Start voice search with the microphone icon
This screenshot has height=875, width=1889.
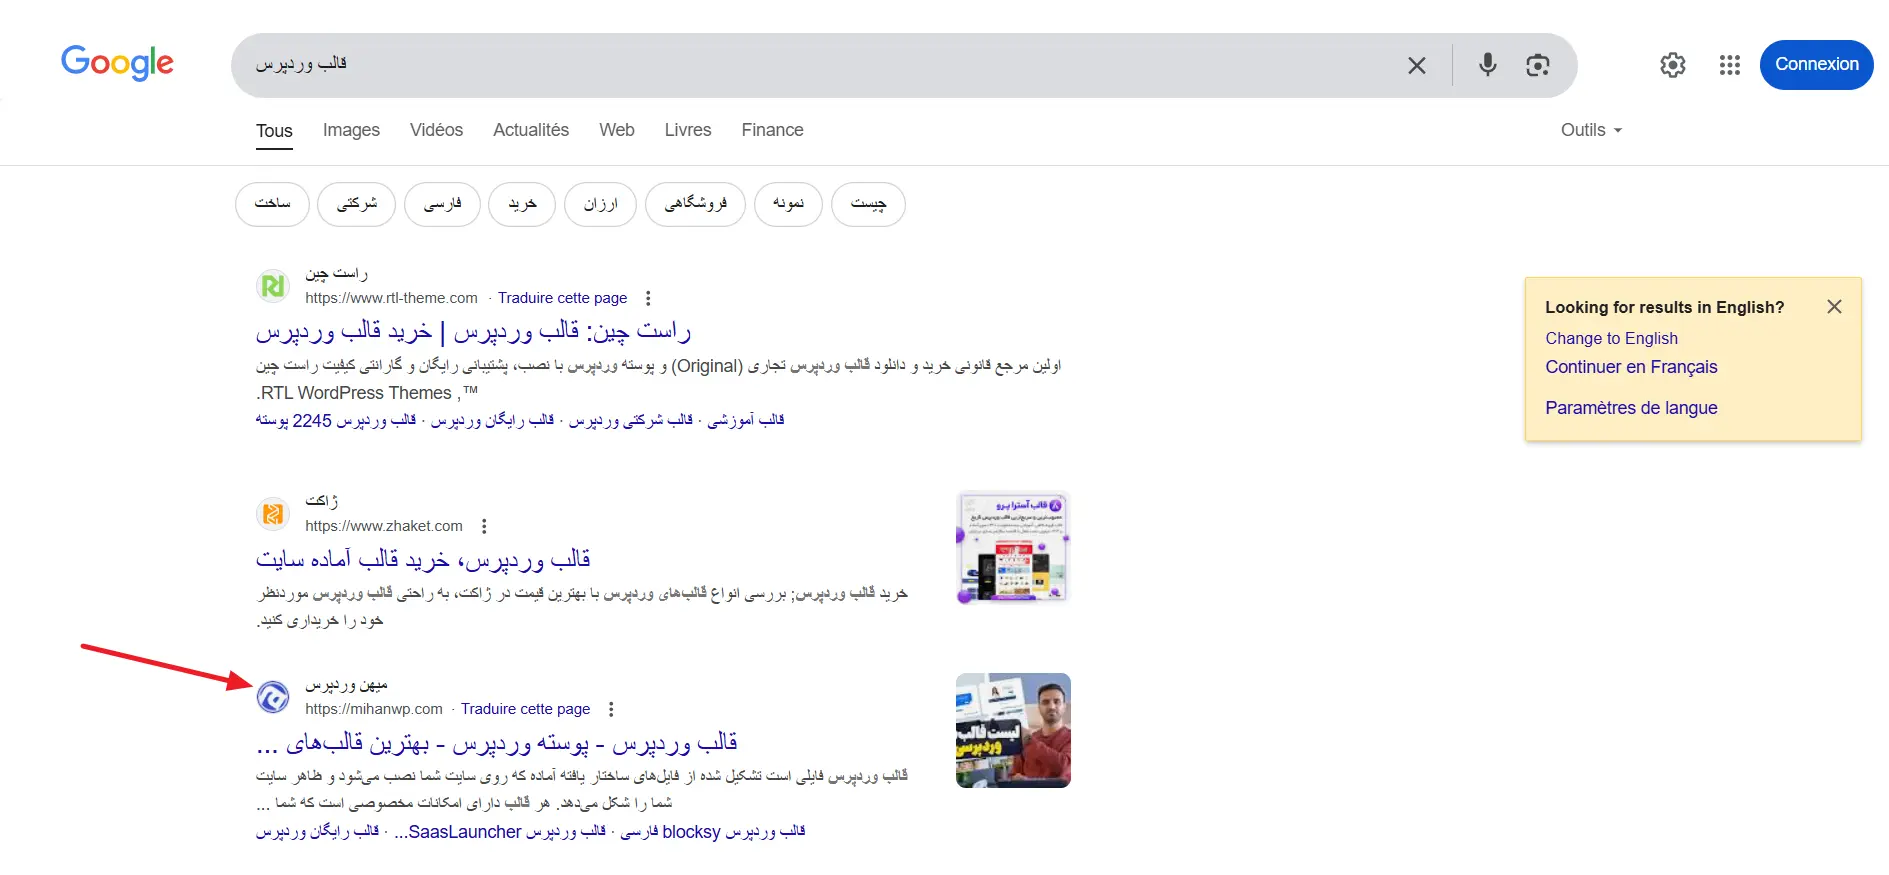(1488, 65)
